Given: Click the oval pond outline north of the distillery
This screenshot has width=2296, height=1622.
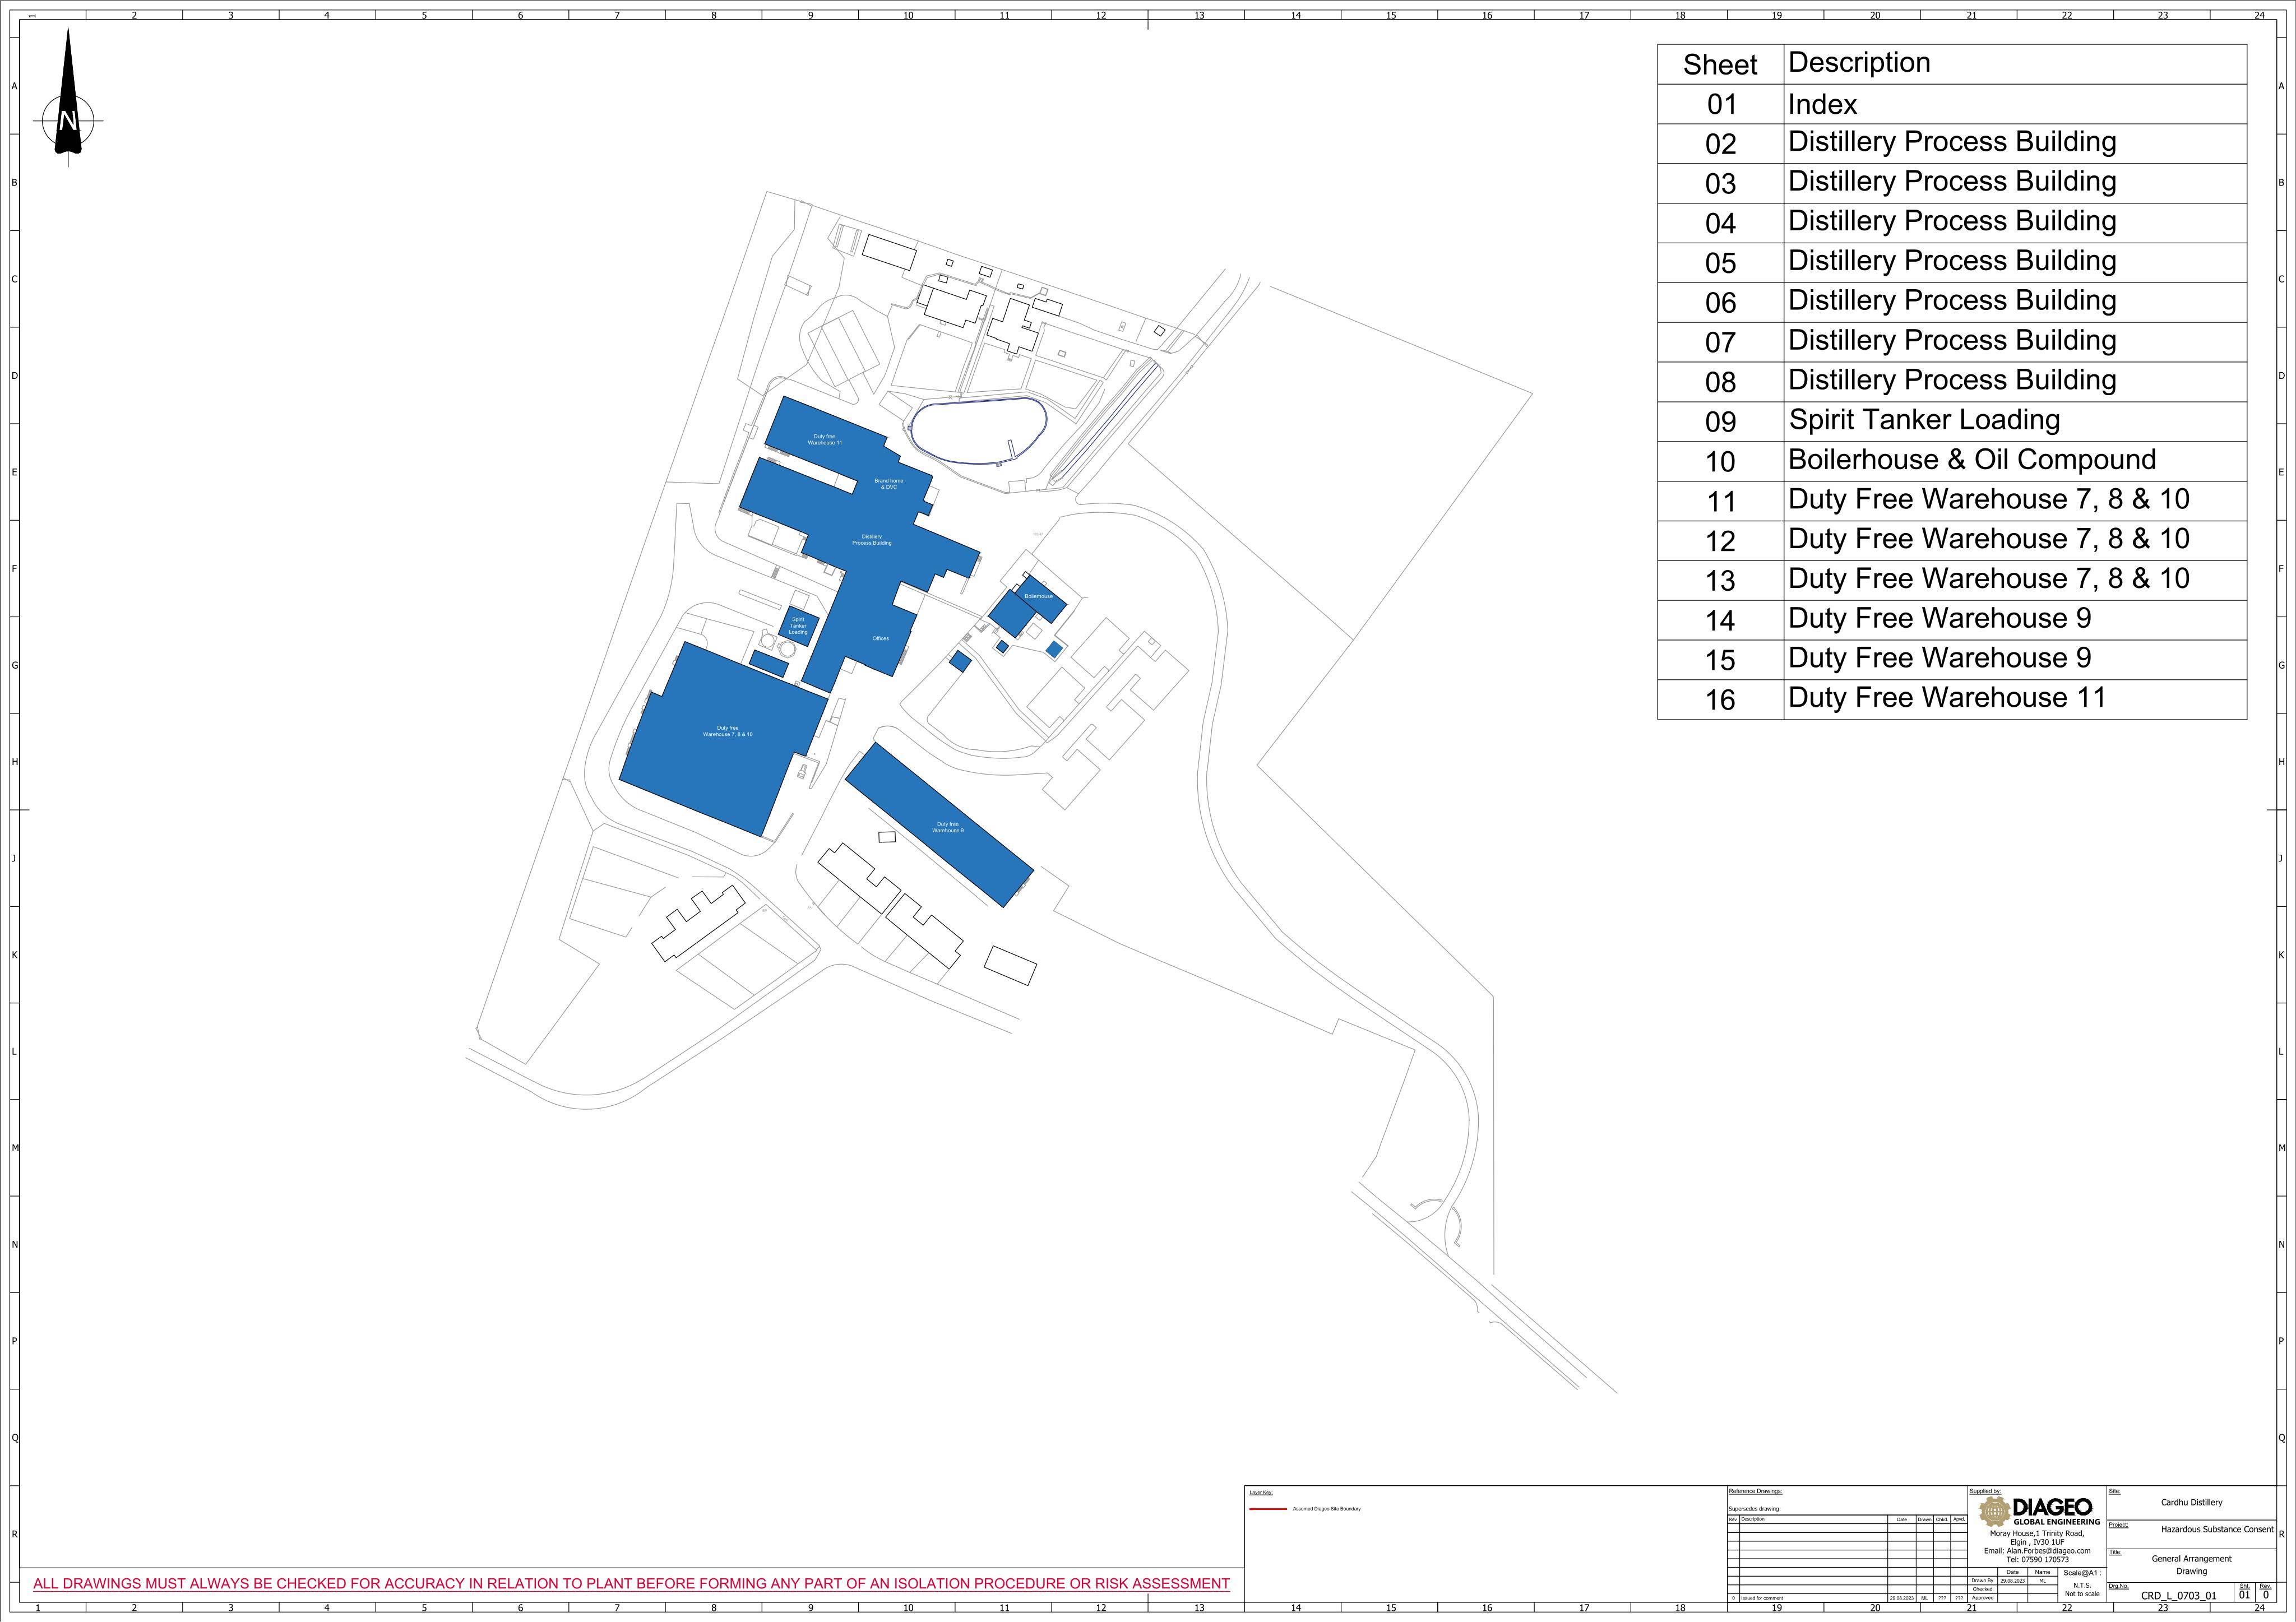Looking at the screenshot, I should pyautogui.click(x=978, y=430).
